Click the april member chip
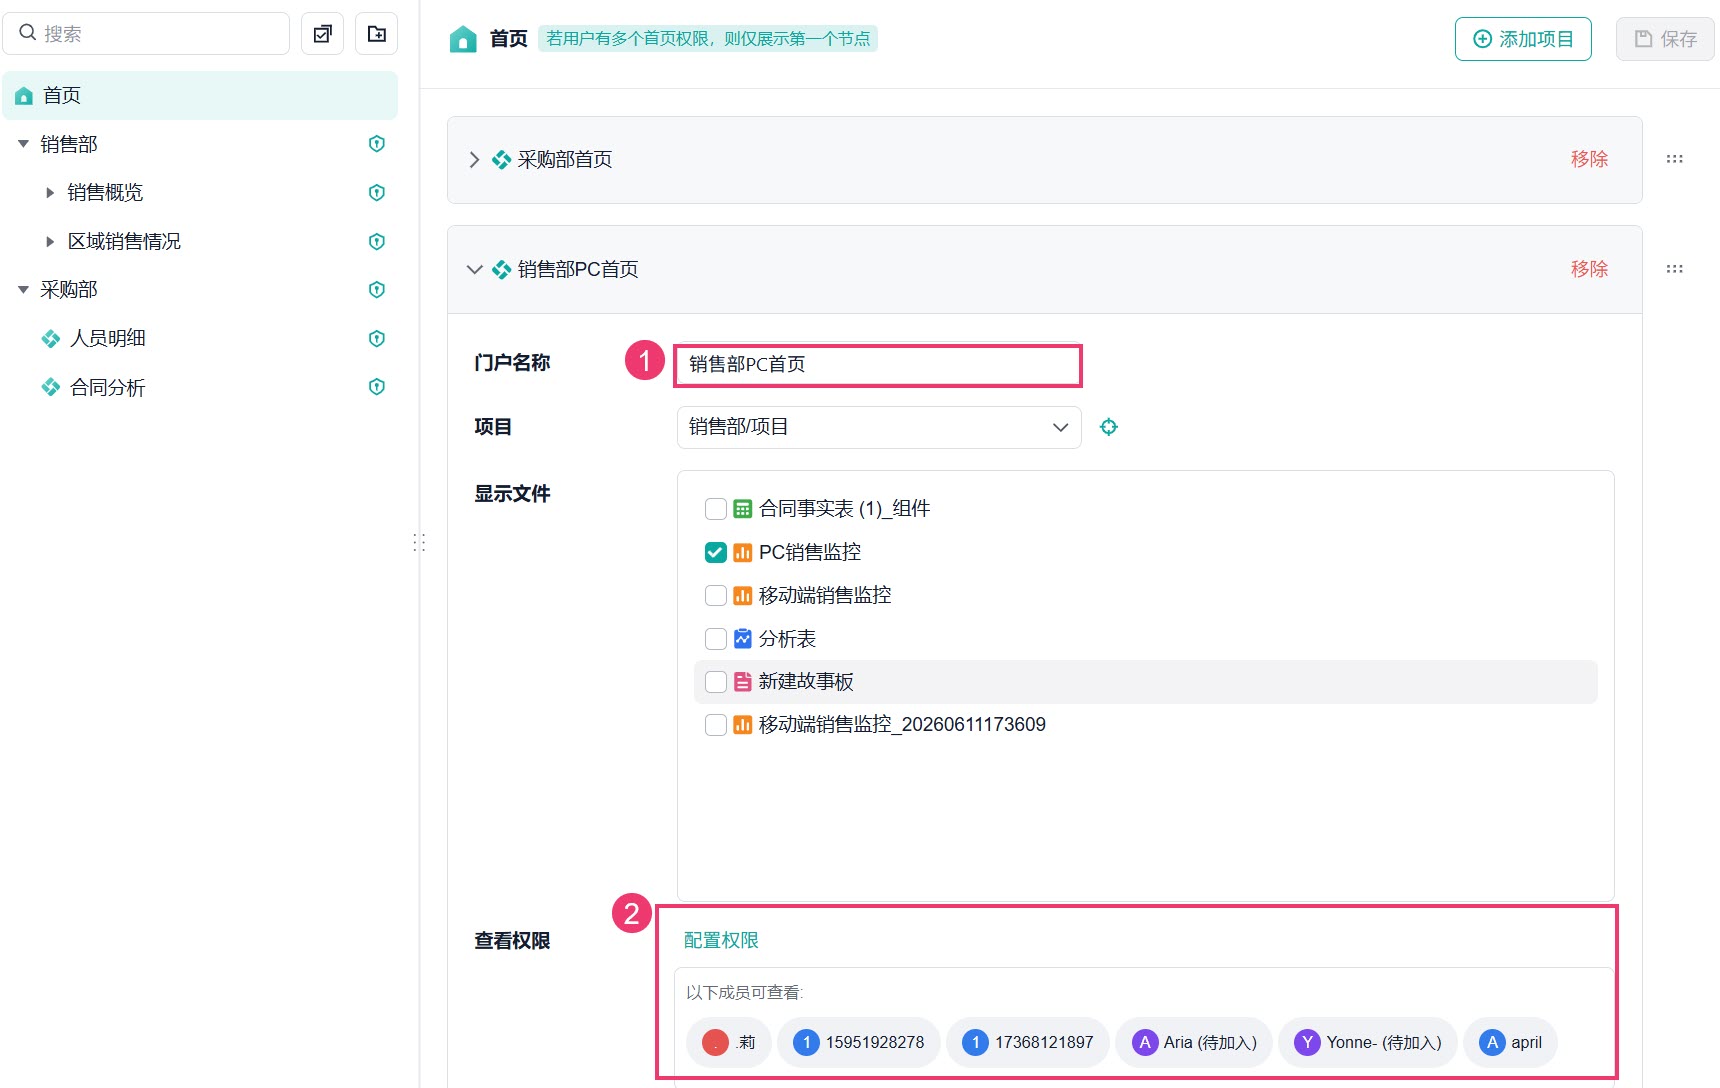This screenshot has height=1088, width=1720. click(x=1510, y=1043)
